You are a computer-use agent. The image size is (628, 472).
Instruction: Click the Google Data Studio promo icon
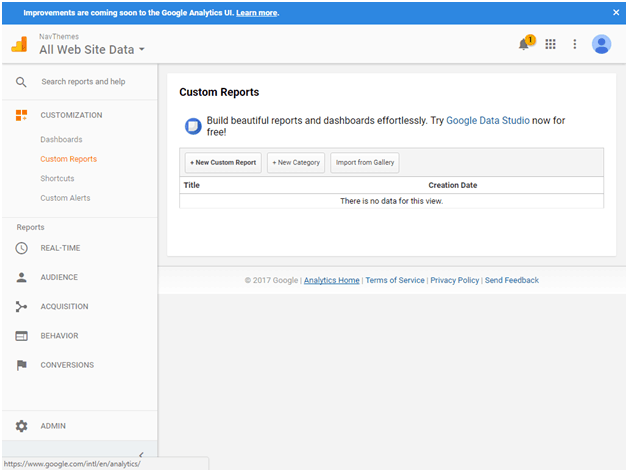pos(193,126)
